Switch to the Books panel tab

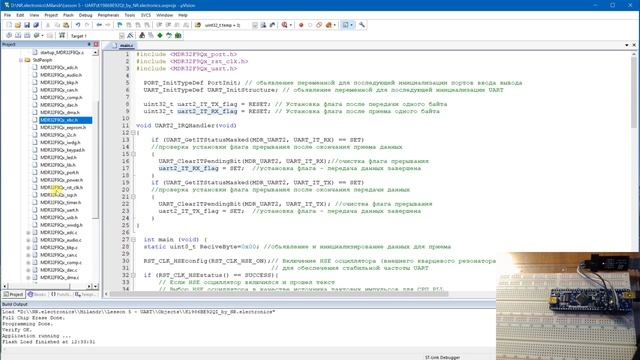[37, 294]
